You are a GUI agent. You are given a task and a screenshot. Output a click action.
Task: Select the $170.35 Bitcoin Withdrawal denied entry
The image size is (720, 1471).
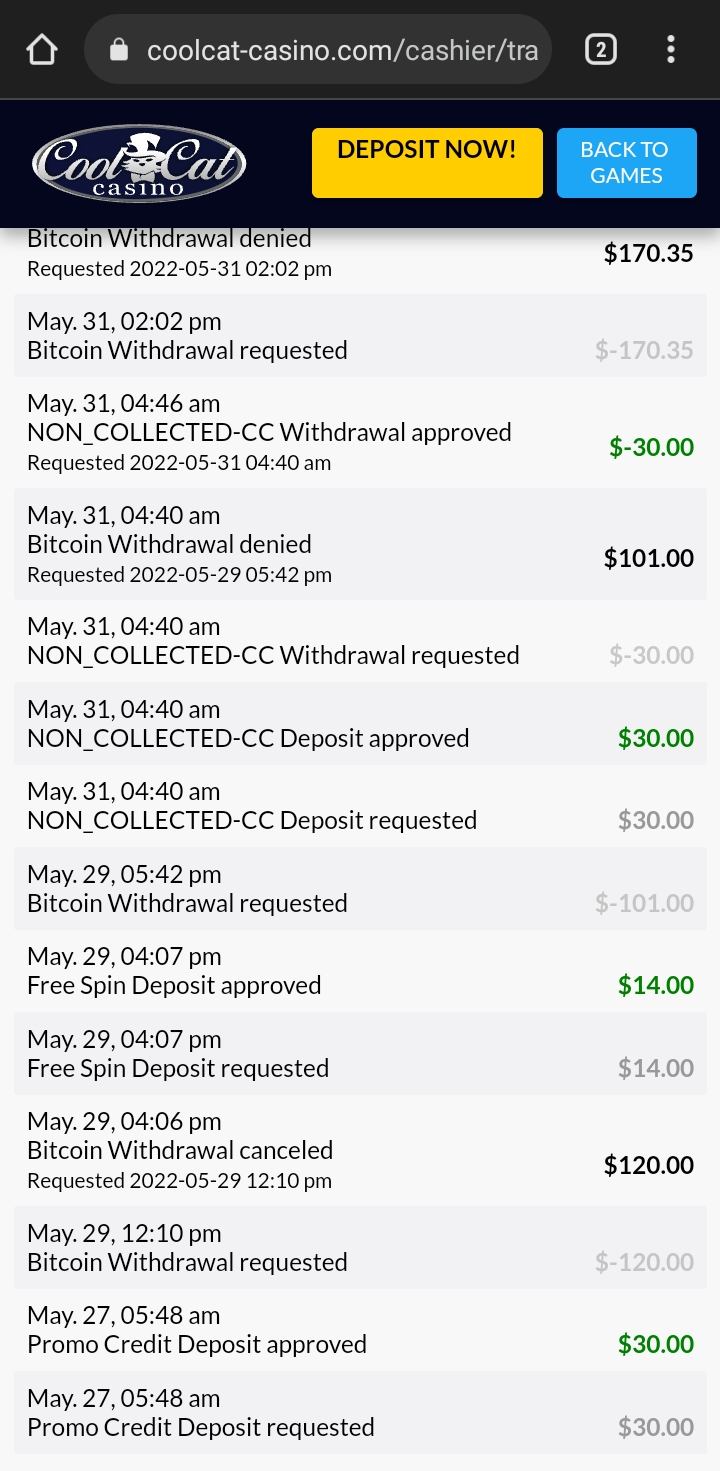[360, 254]
